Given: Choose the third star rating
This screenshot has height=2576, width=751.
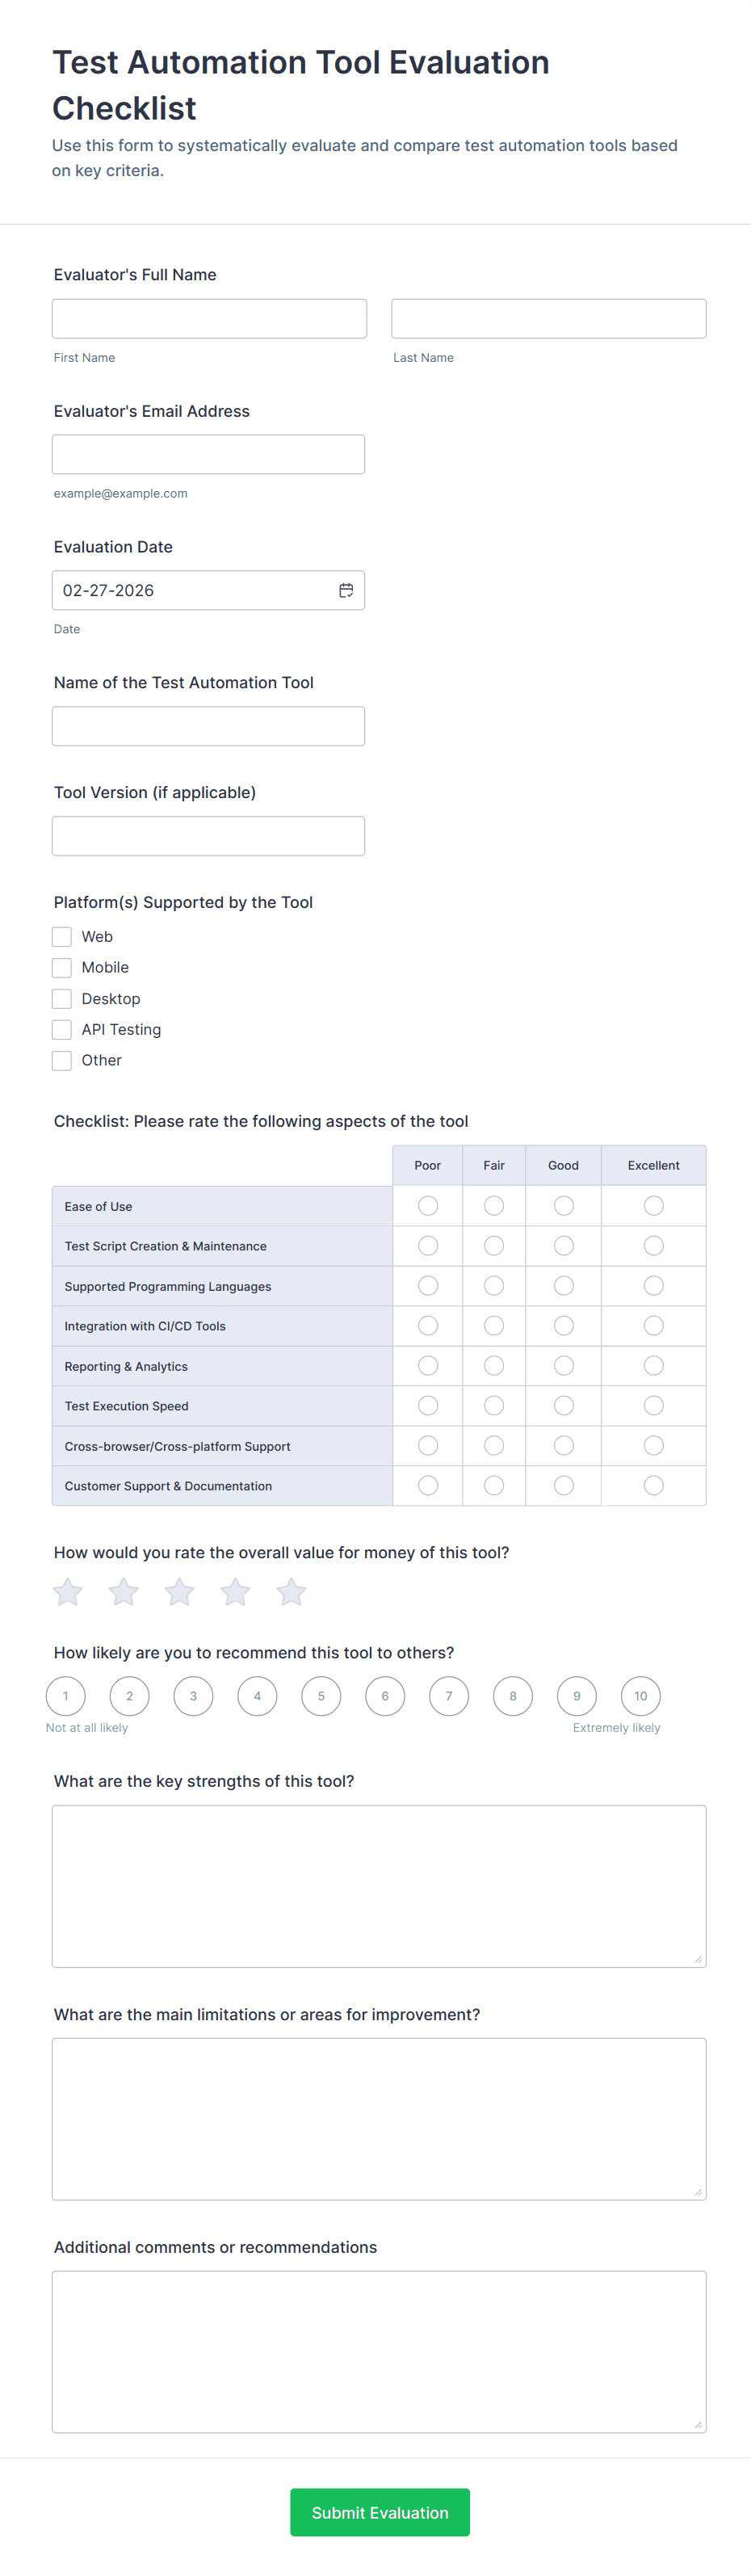Looking at the screenshot, I should click(x=180, y=1592).
